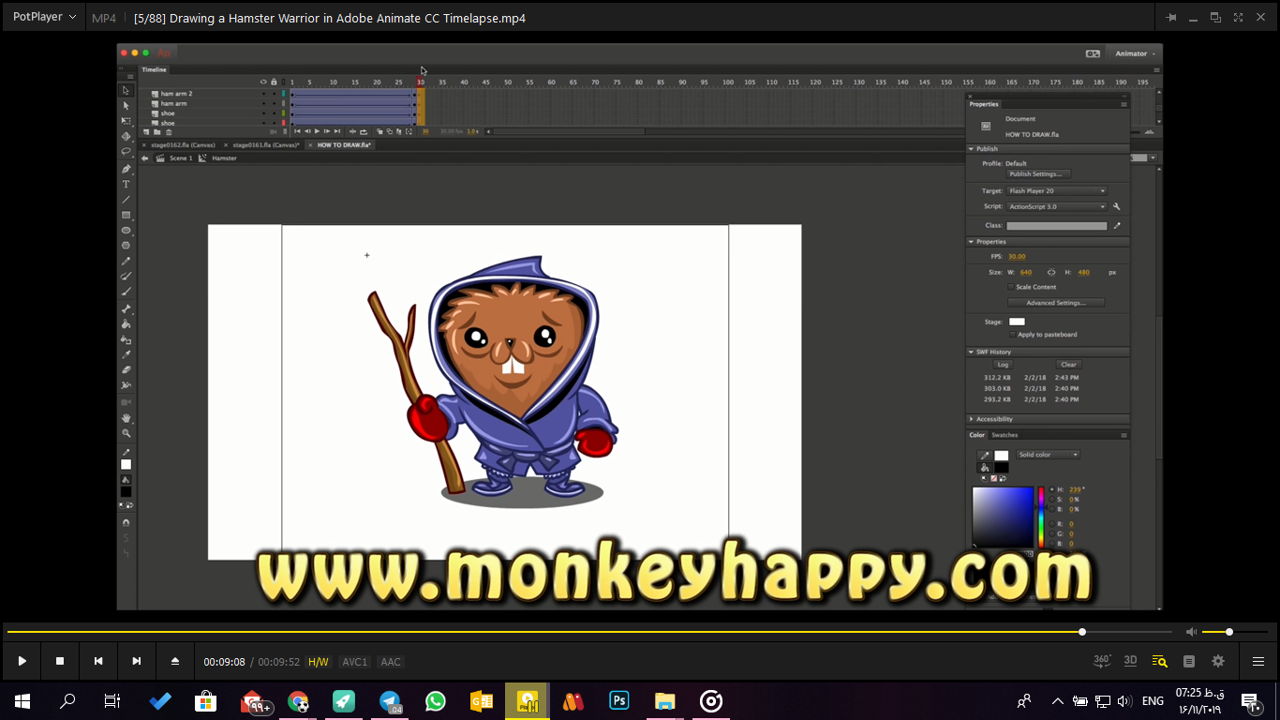
Task: Enable Apply to pasteboard checkbox
Action: coord(1011,335)
